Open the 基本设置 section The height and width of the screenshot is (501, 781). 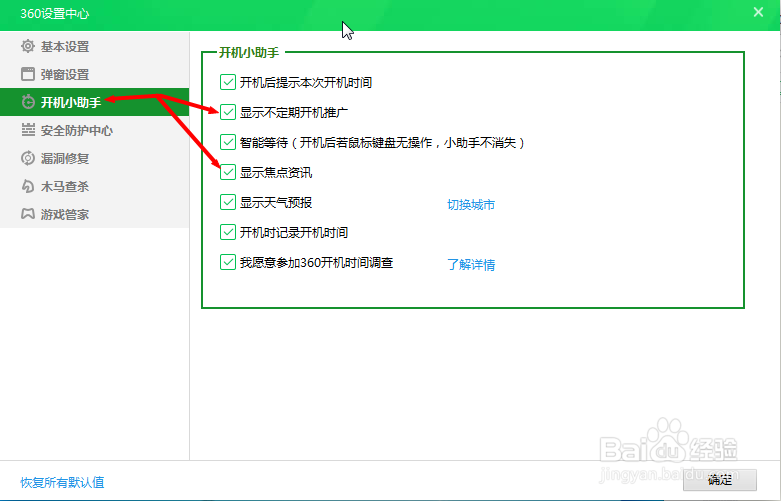(x=95, y=46)
